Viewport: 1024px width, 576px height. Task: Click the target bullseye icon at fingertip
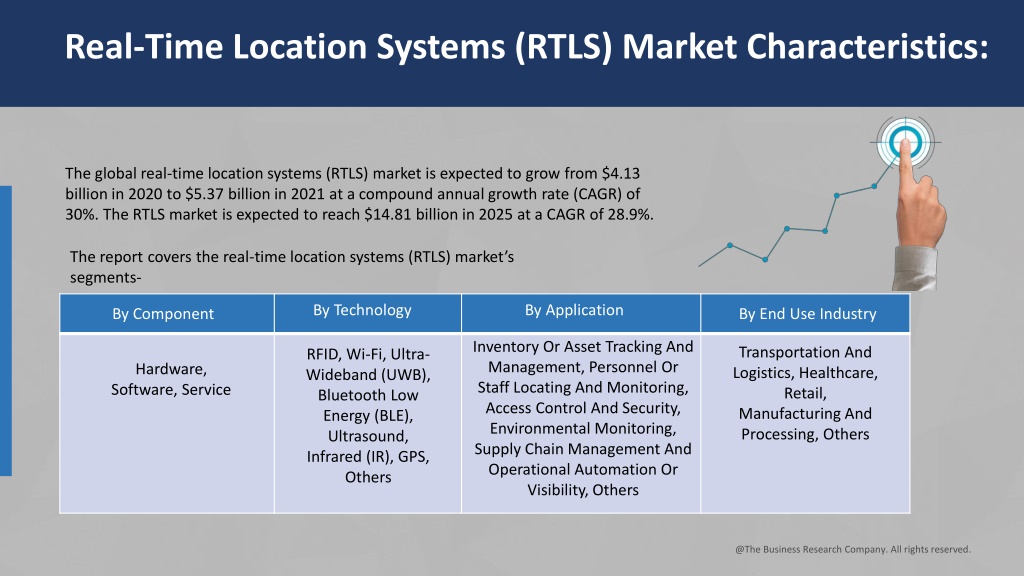click(905, 142)
